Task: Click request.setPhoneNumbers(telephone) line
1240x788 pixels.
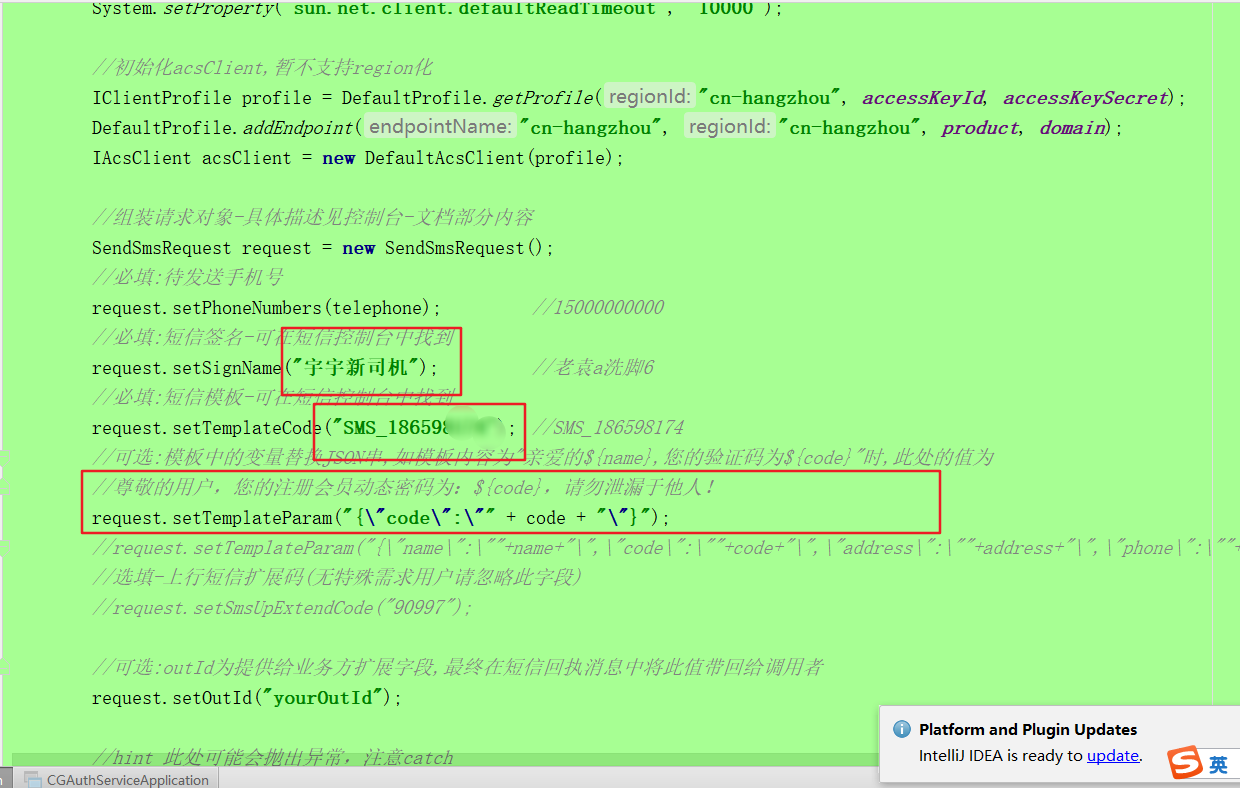Action: tap(266, 308)
